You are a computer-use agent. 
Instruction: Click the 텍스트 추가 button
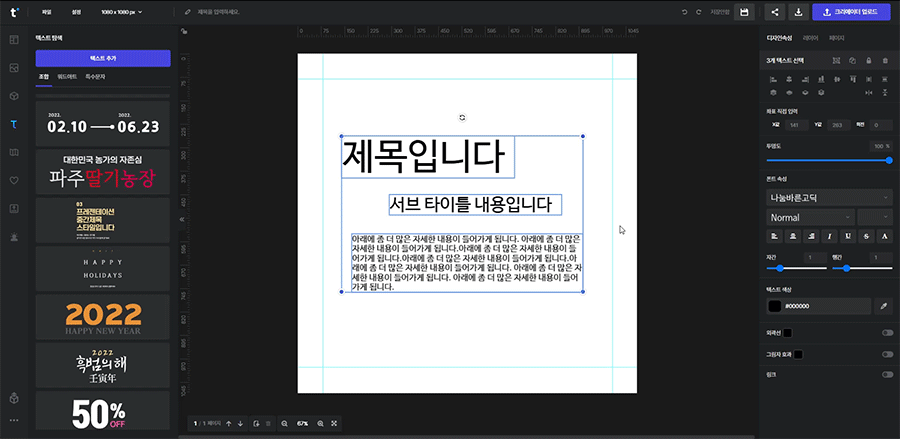(103, 59)
